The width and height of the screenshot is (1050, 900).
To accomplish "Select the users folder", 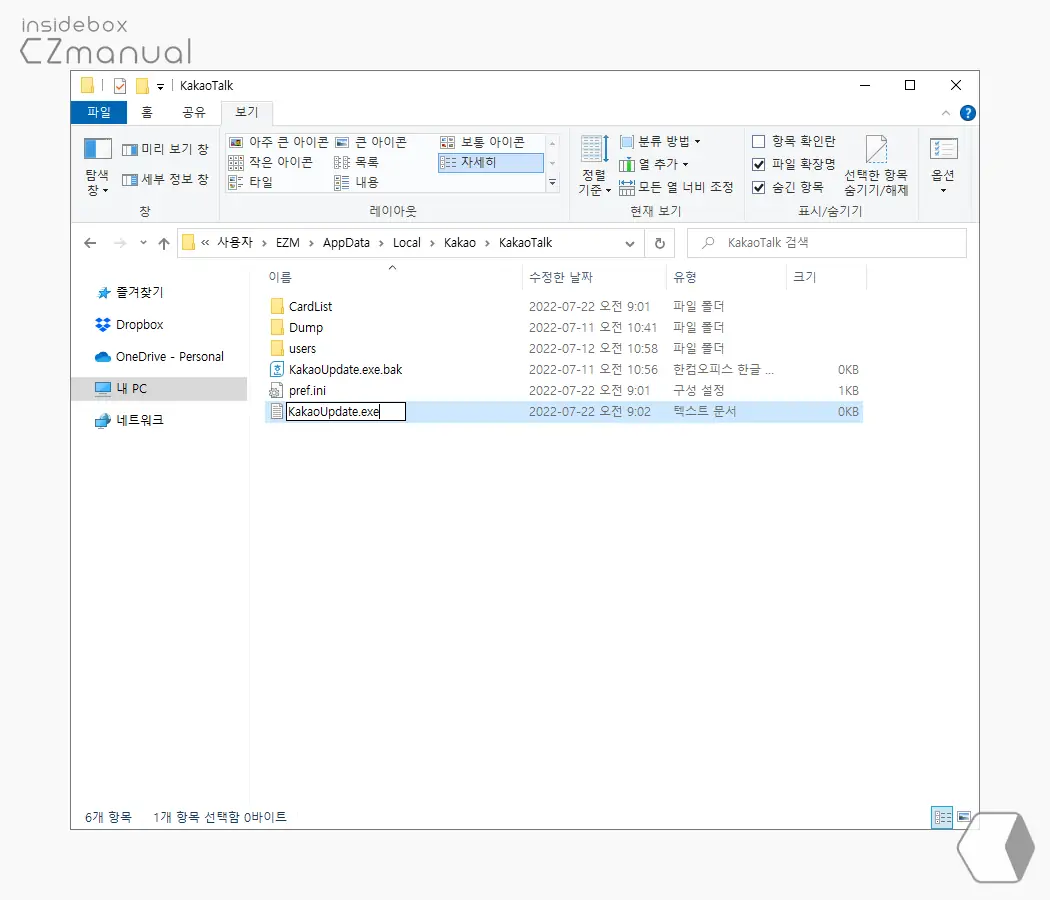I will pos(302,349).
